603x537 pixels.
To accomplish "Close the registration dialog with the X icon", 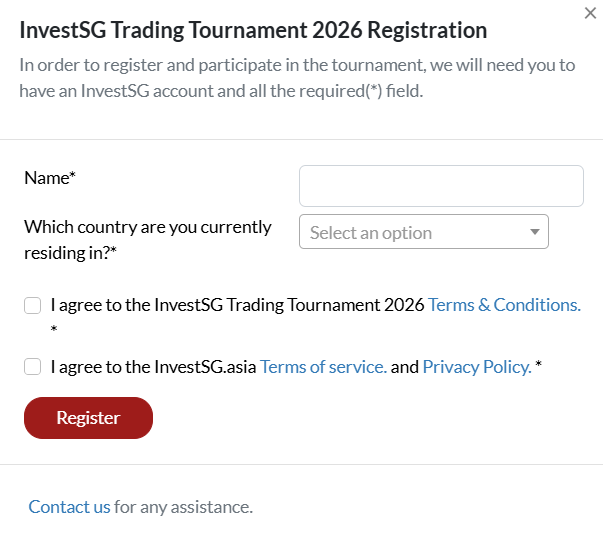I will coord(589,13).
